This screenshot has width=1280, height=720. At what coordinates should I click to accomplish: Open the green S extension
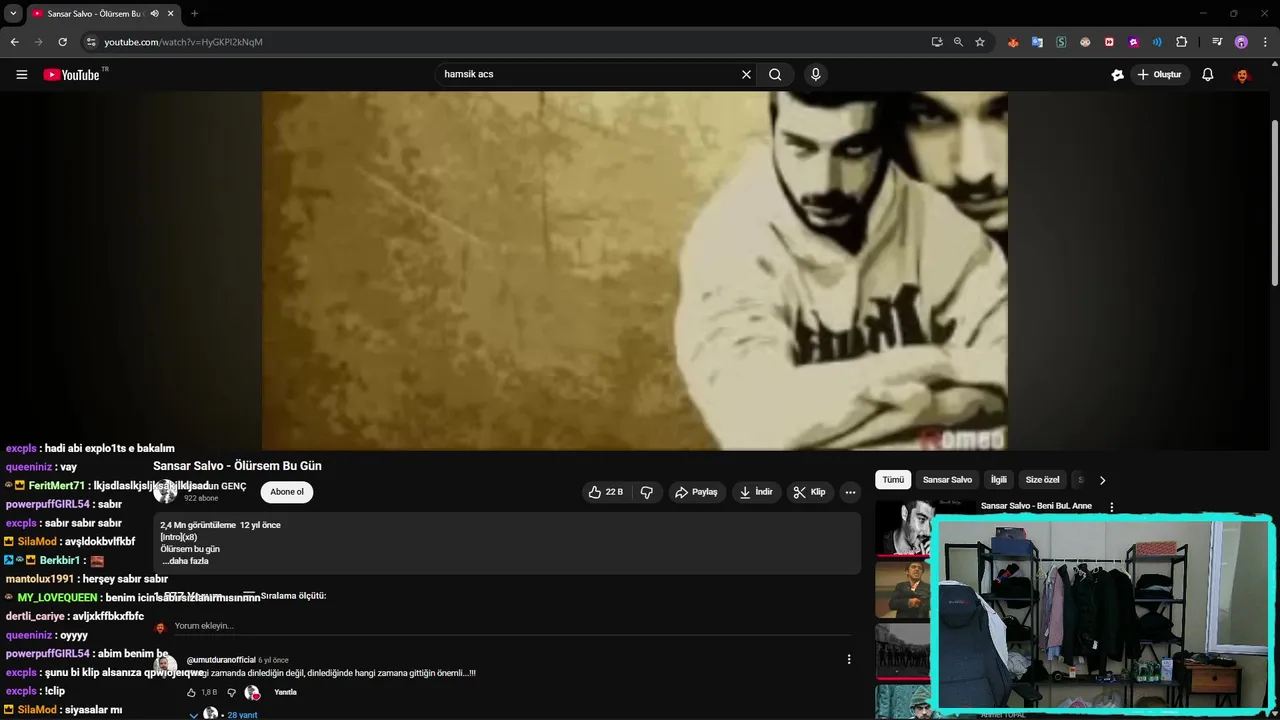pos(1061,42)
